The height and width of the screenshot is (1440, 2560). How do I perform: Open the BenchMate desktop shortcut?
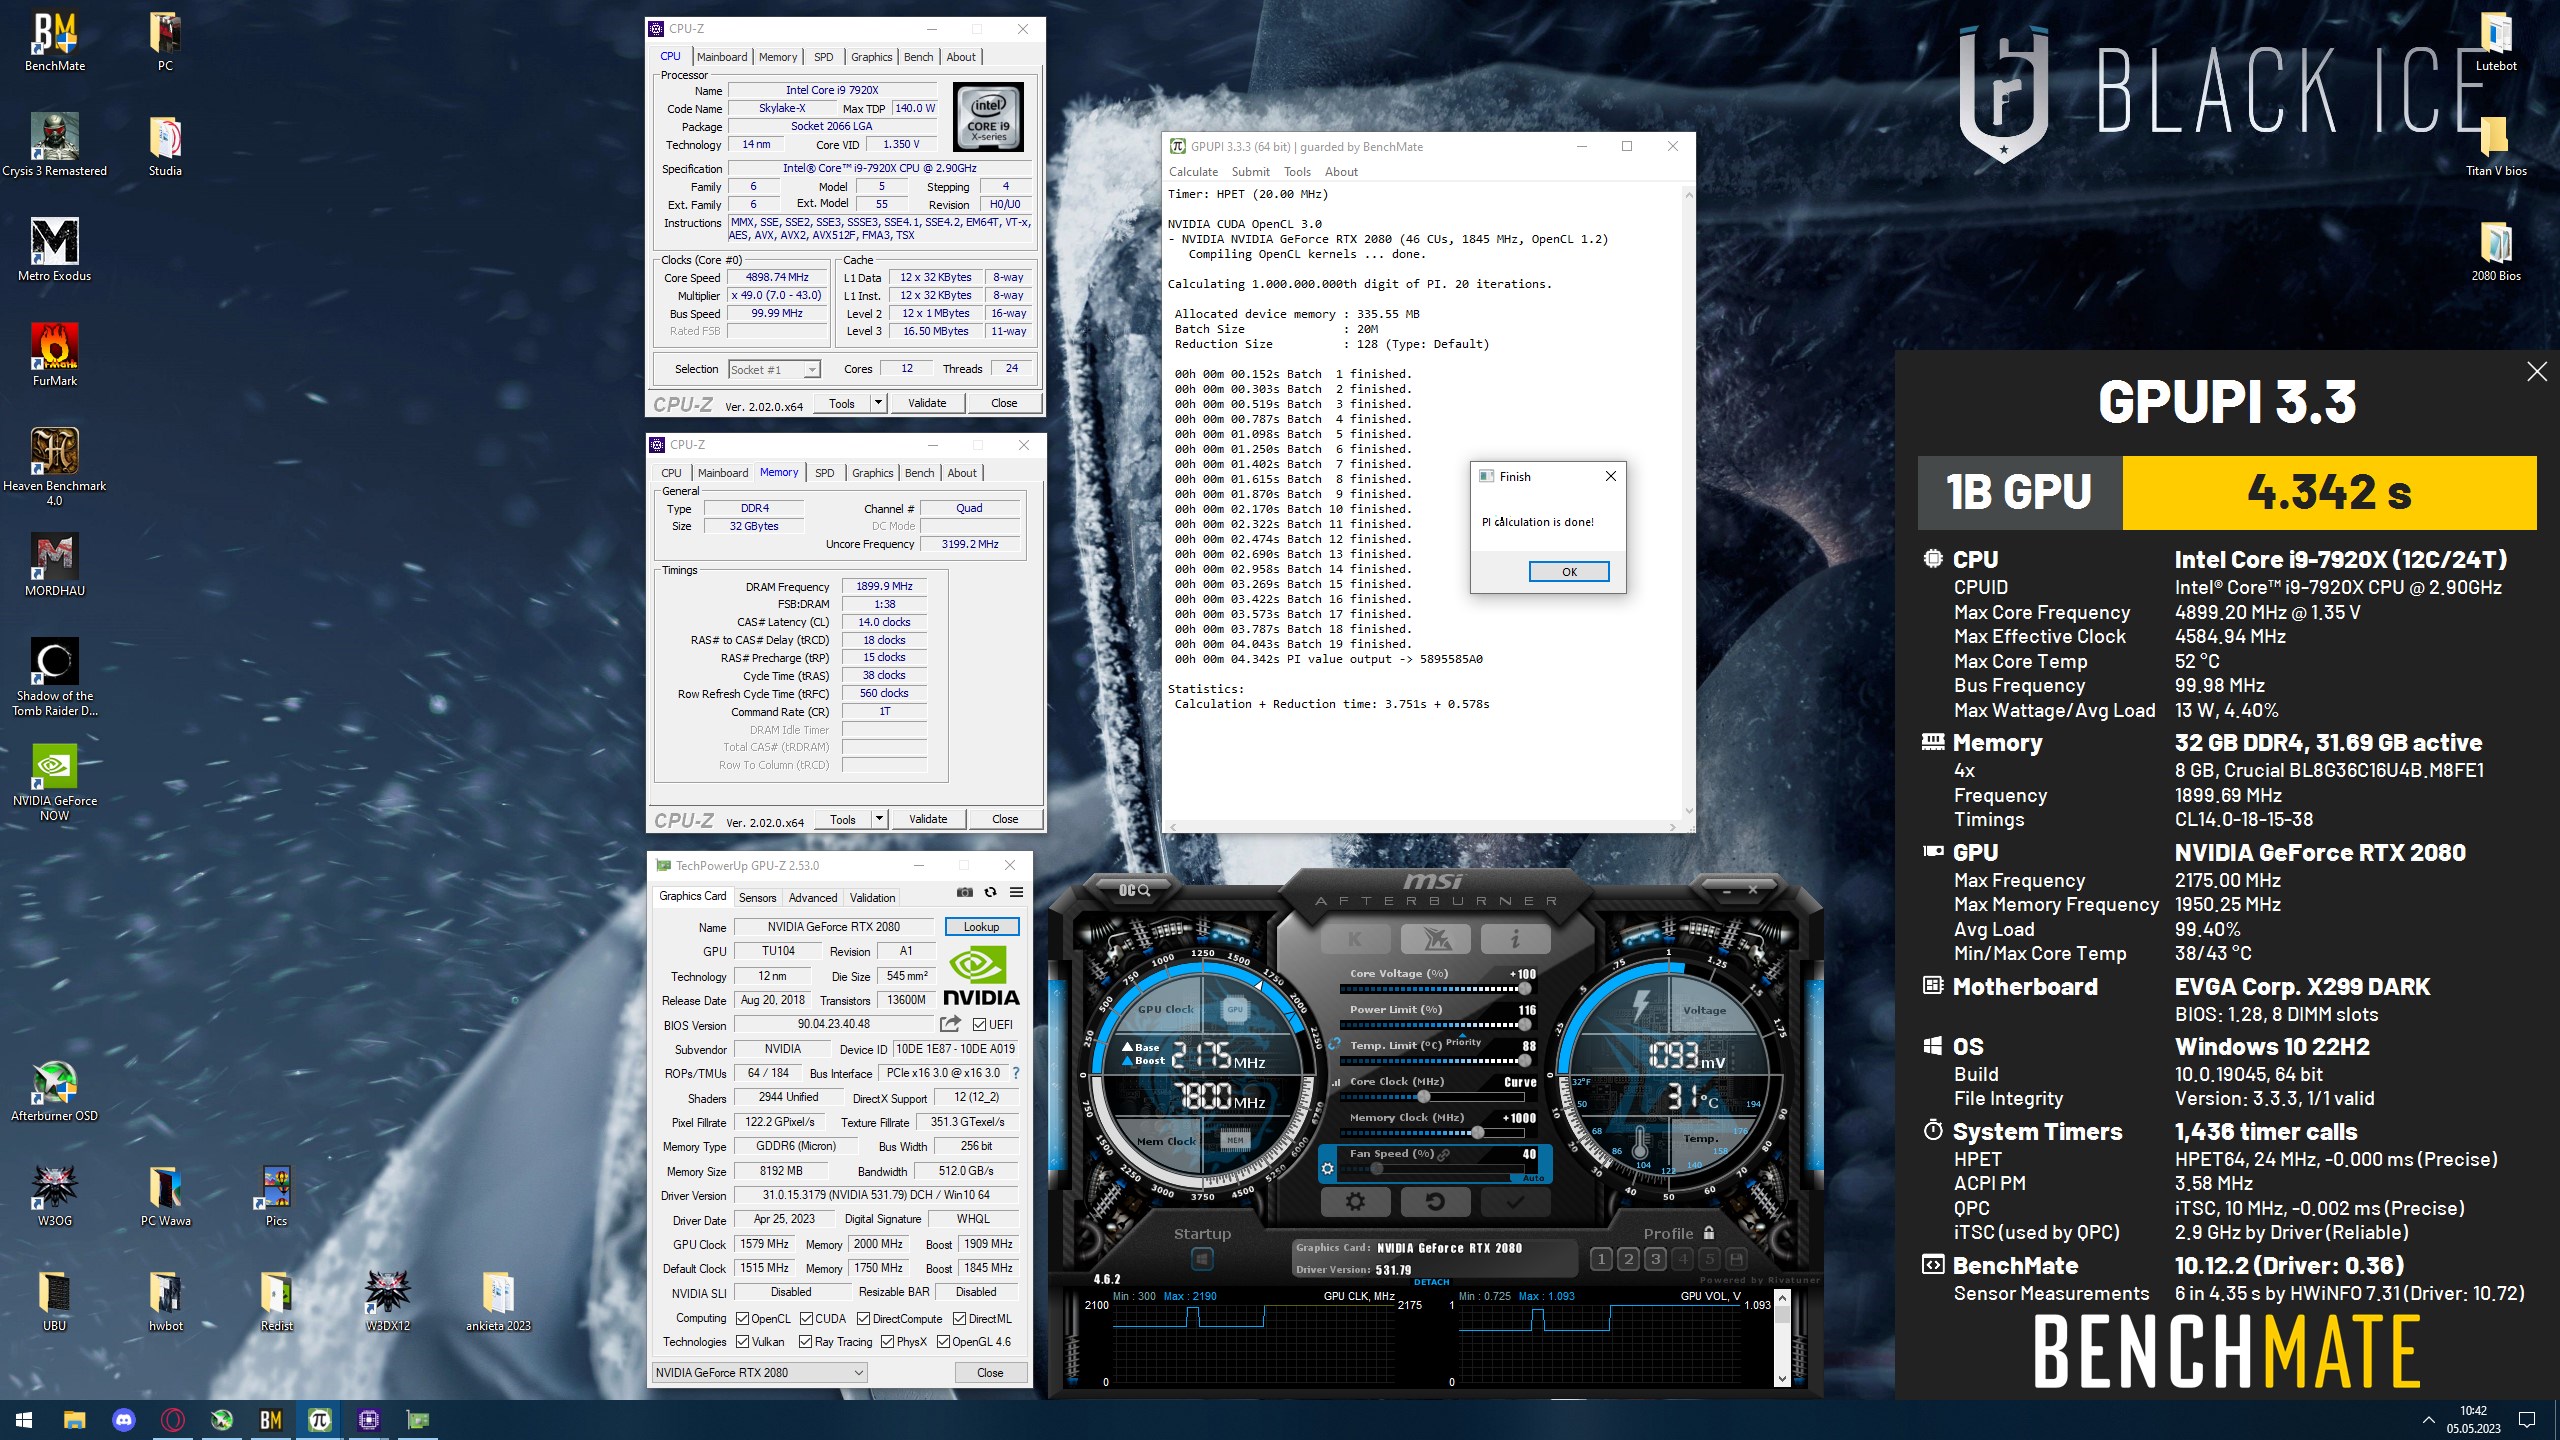pos(55,42)
